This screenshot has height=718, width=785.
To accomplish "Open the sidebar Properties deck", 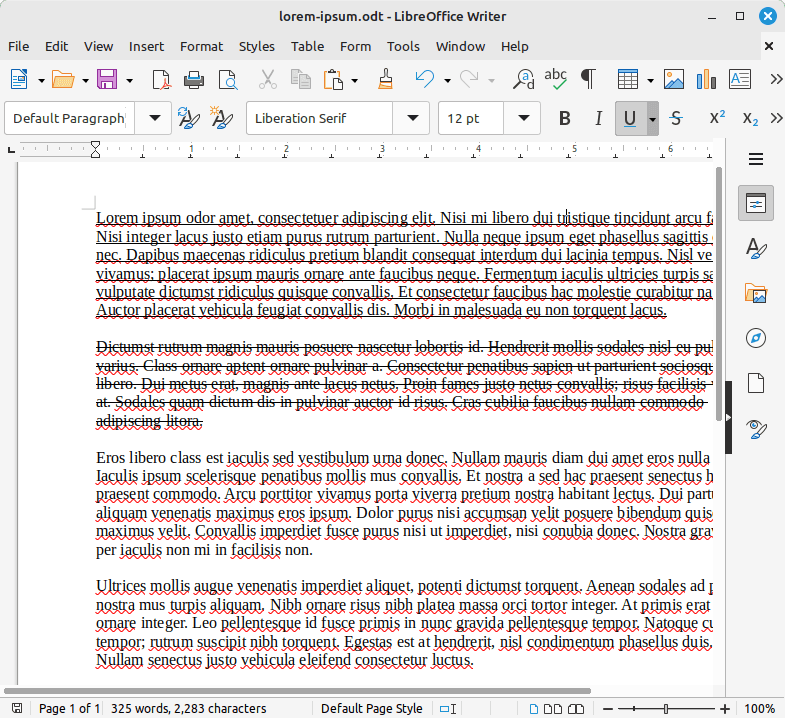I will coord(755,203).
